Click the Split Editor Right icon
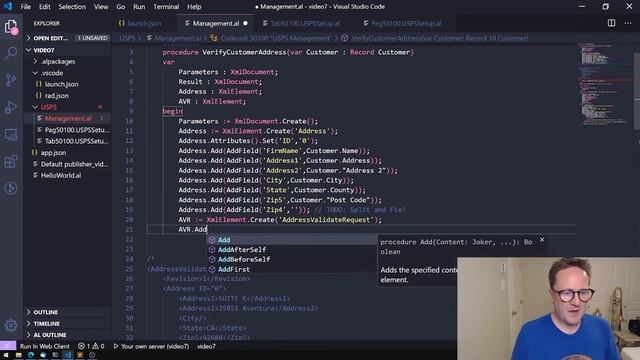 pyautogui.click(x=611, y=23)
